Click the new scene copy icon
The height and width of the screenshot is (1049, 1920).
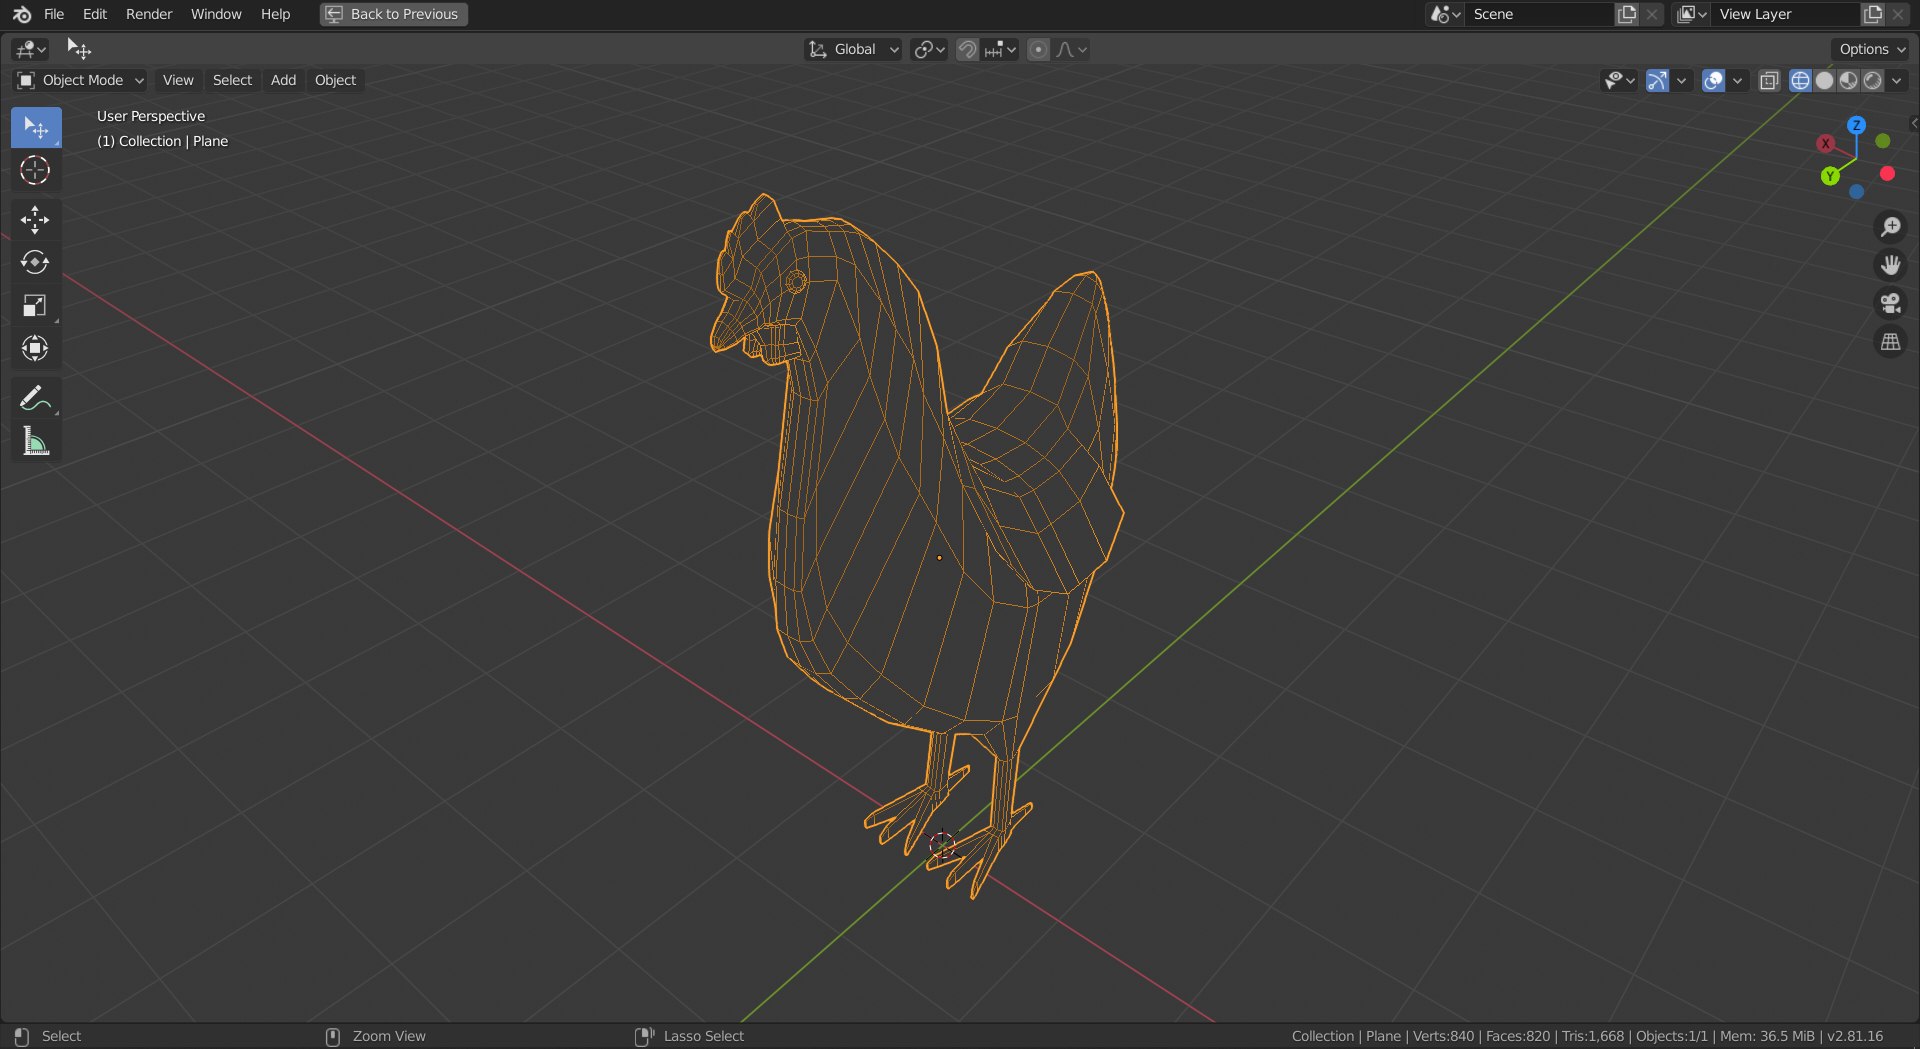pos(1628,14)
